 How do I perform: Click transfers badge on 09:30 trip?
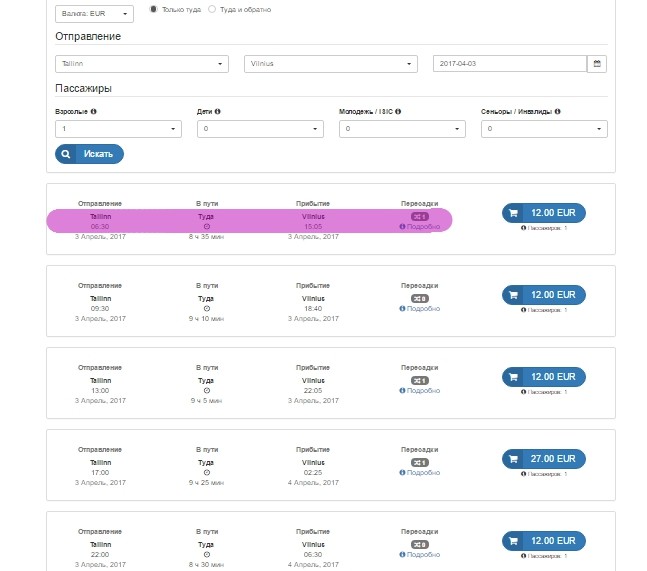tap(419, 298)
